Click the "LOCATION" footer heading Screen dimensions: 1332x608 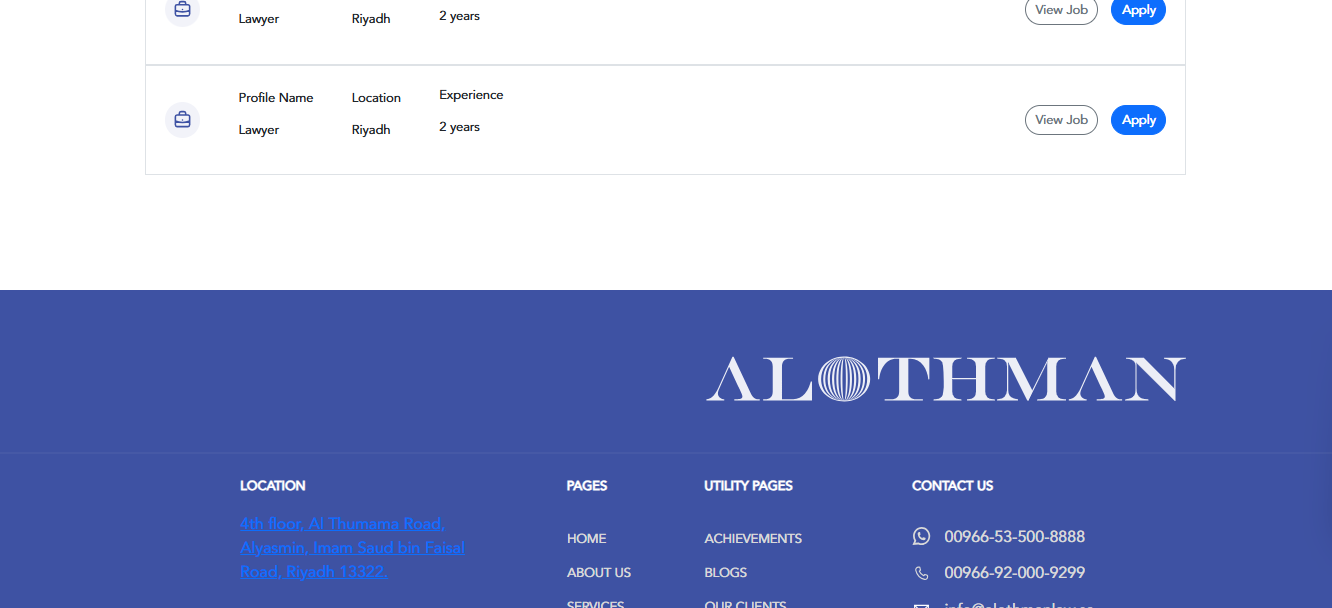pyautogui.click(x=273, y=486)
